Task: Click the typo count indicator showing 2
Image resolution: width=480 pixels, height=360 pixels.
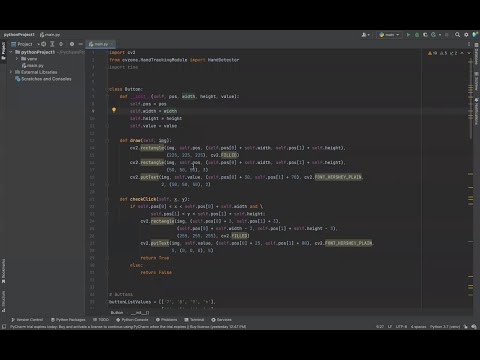Action: tap(454, 53)
